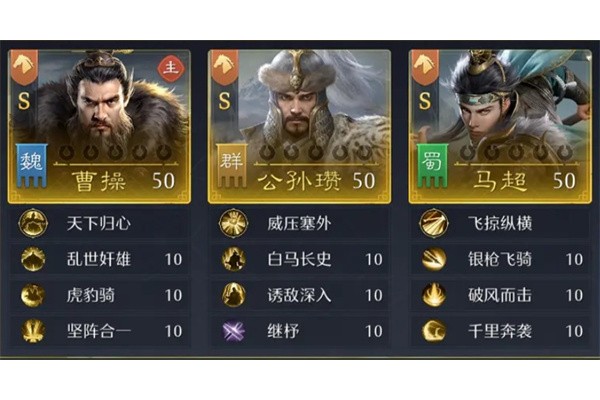
Task: Tap the 群 faction banner
Action: click(232, 166)
